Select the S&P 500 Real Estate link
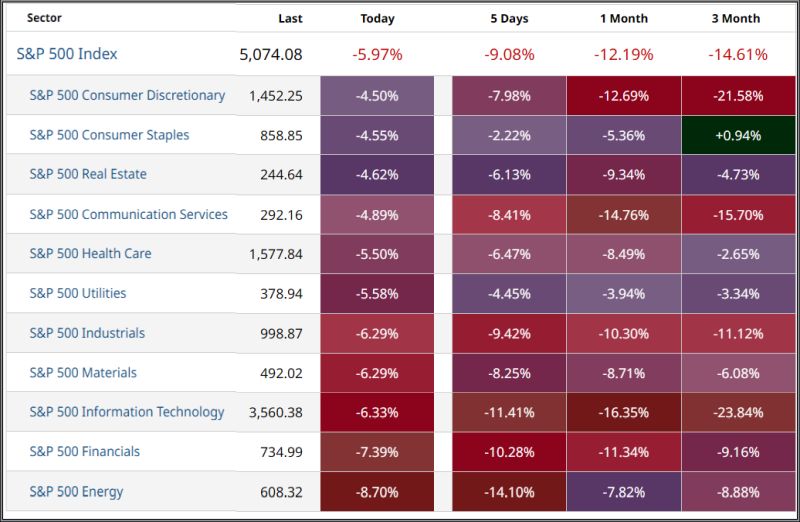 point(88,174)
